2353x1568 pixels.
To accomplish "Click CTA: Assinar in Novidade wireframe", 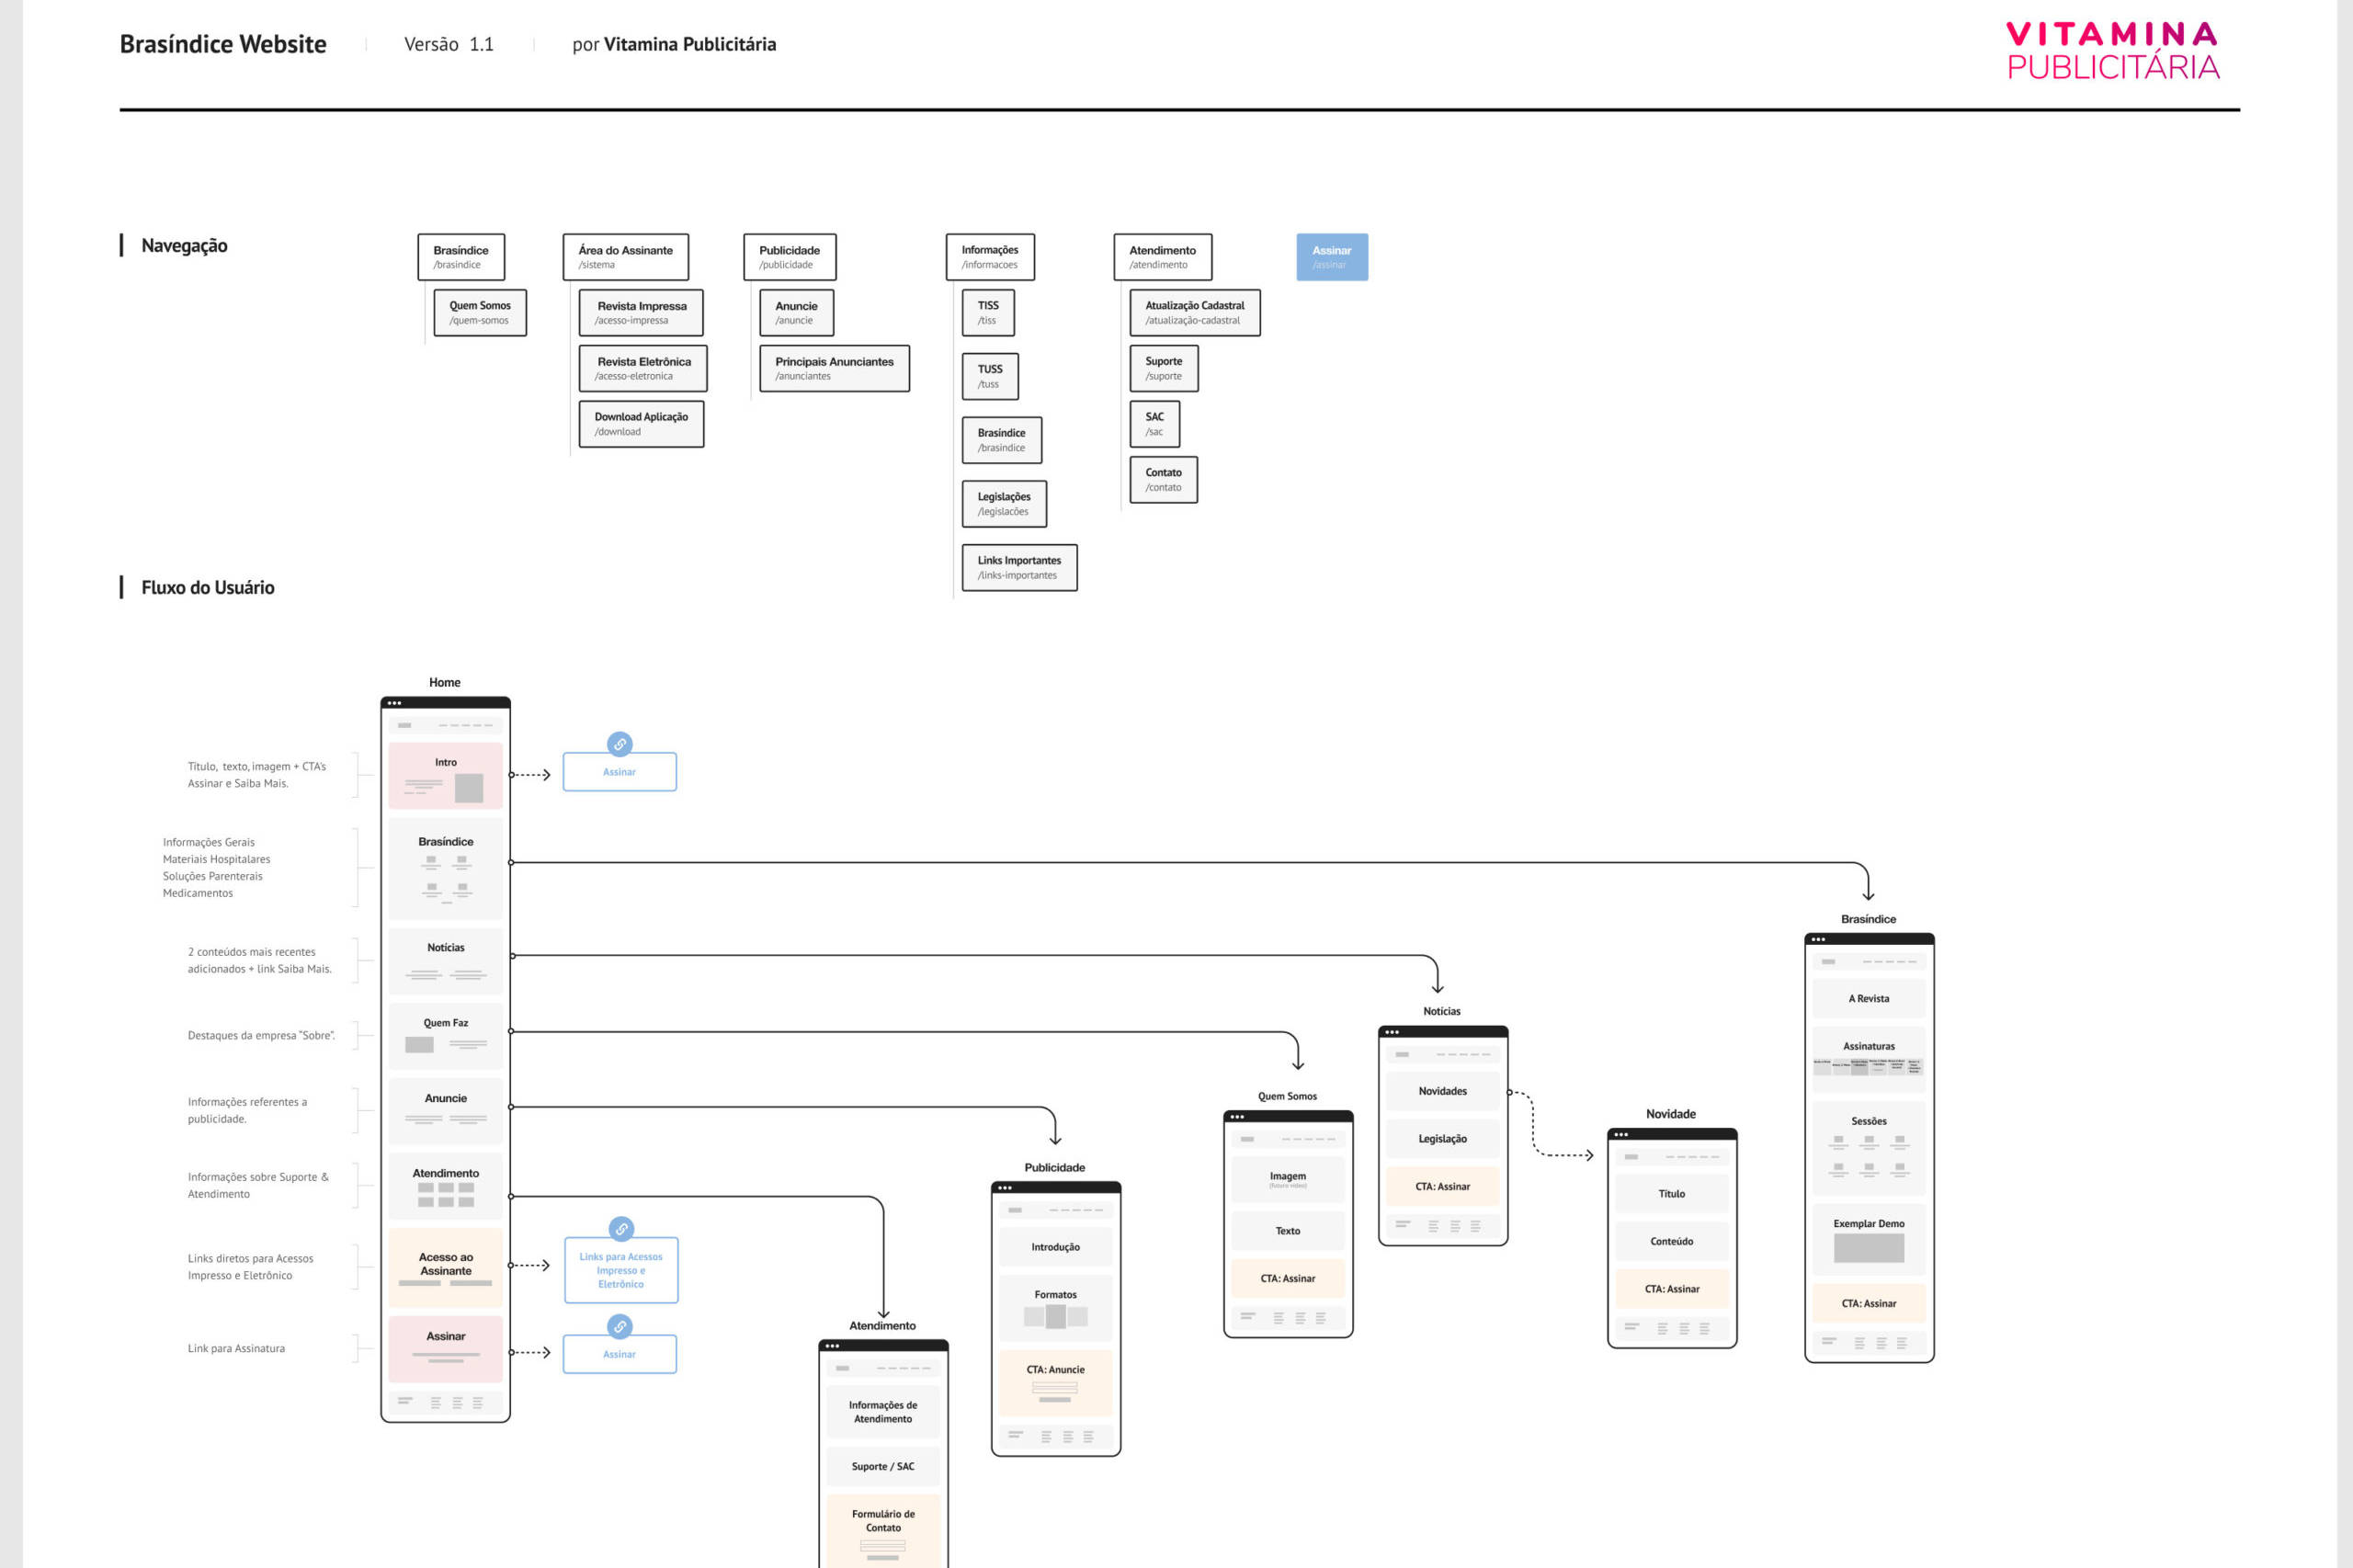I will (1672, 1289).
